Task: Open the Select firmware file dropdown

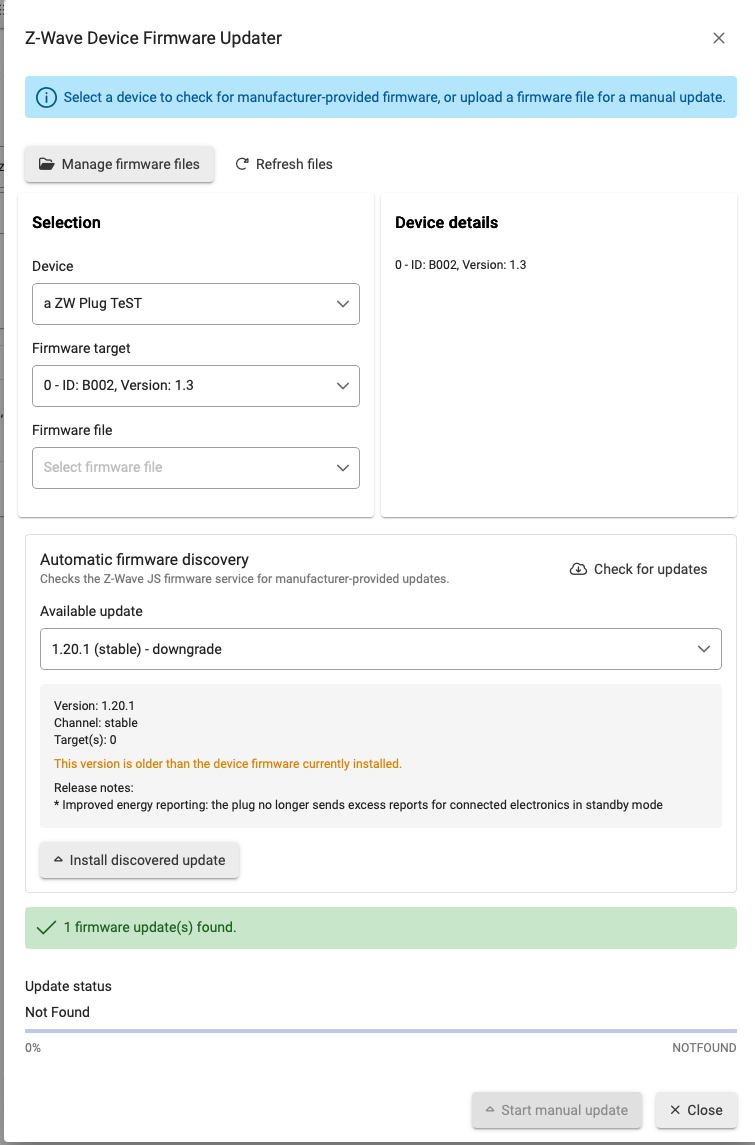Action: tap(196, 467)
